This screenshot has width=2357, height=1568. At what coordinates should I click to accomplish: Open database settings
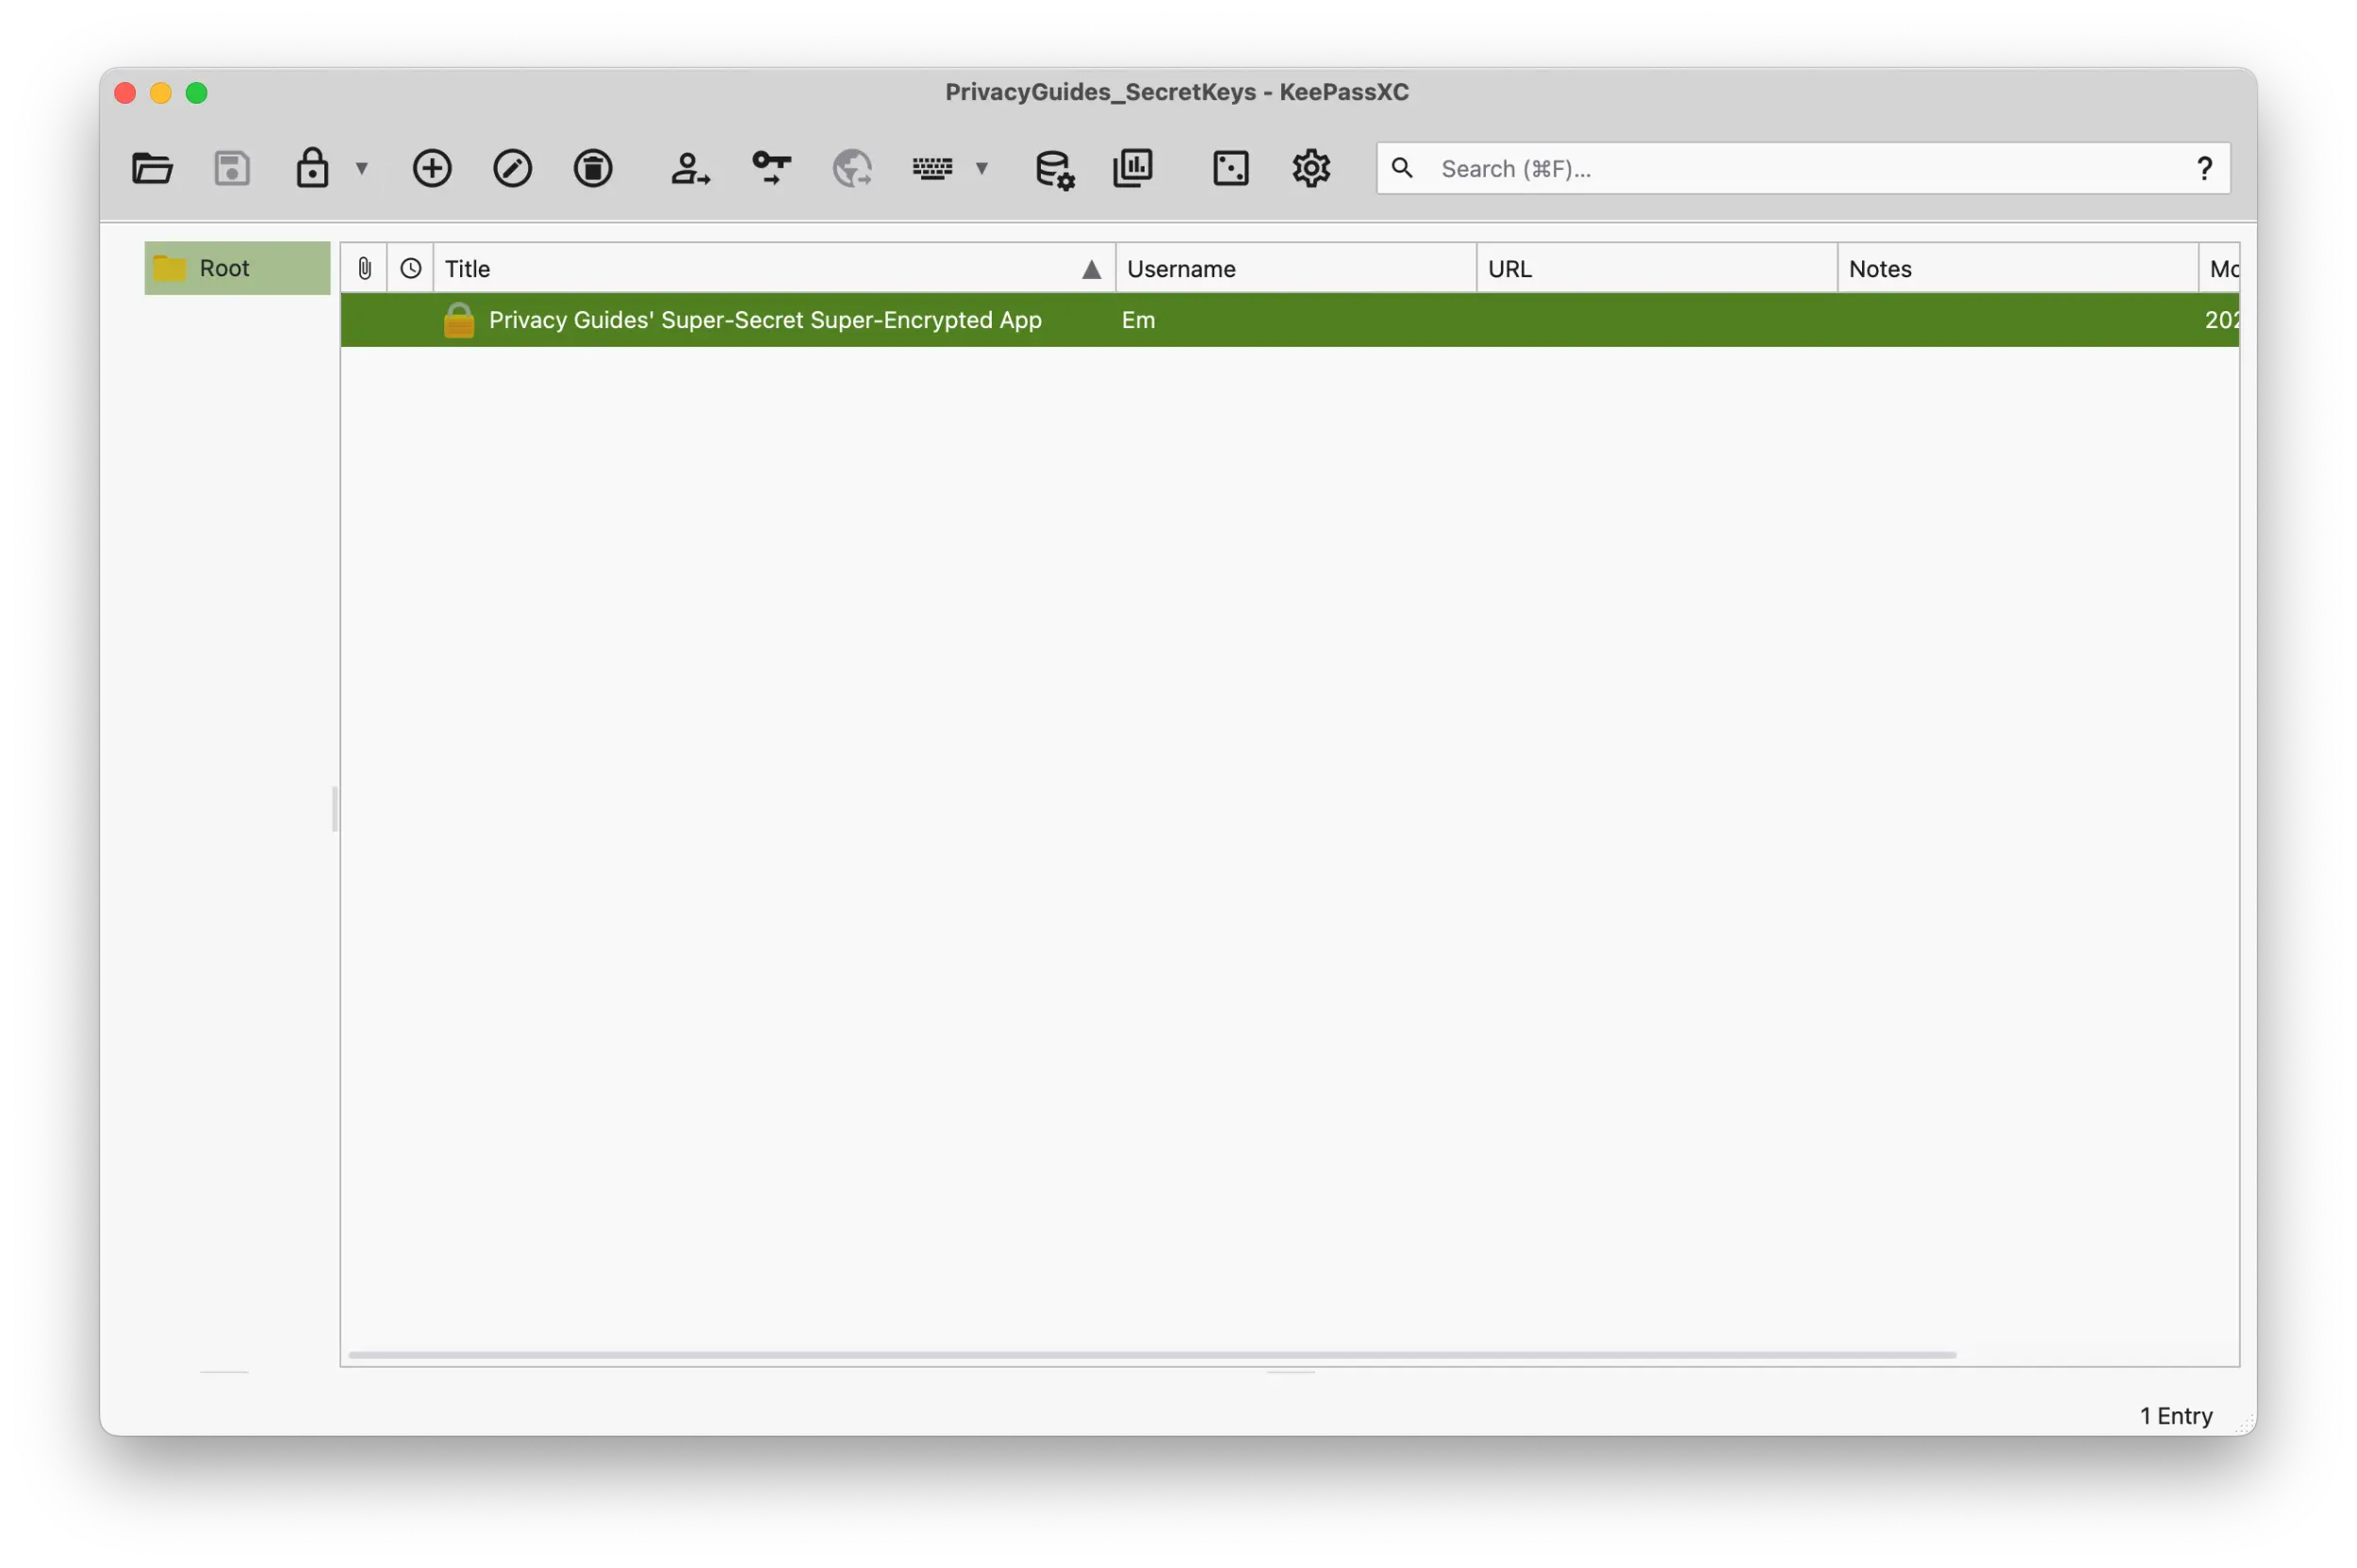pos(1055,168)
